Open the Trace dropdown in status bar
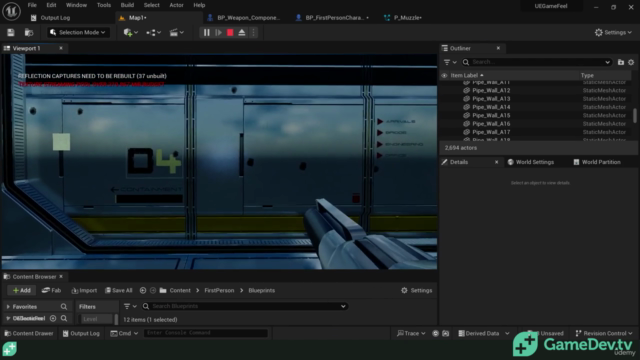Screen dimensions: 640x360 [411, 333]
